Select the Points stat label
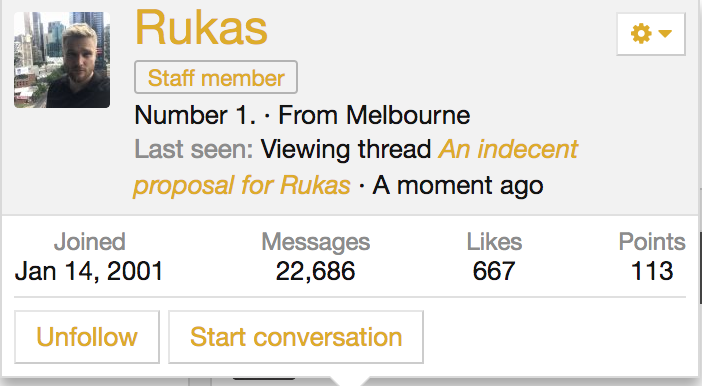The height and width of the screenshot is (386, 702). [x=652, y=242]
